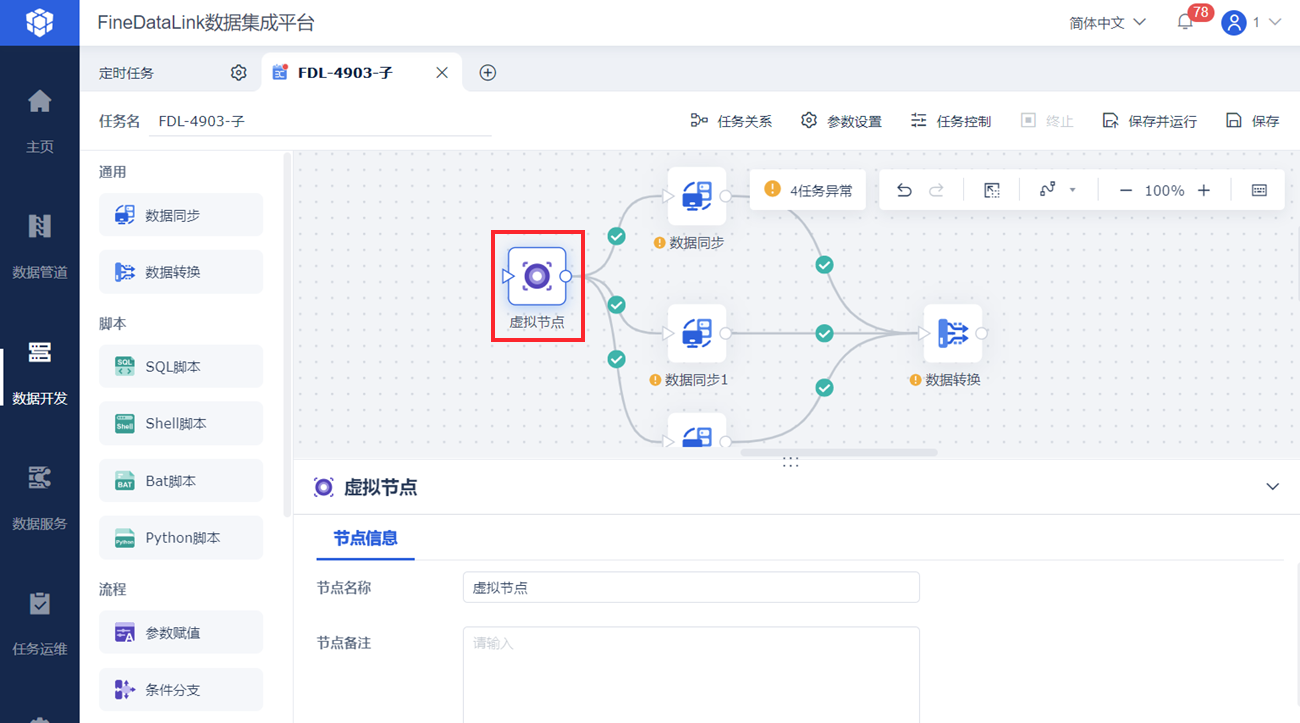The width and height of the screenshot is (1300, 723).
Task: Open 数据服务 in the sidebar
Action: 40,496
